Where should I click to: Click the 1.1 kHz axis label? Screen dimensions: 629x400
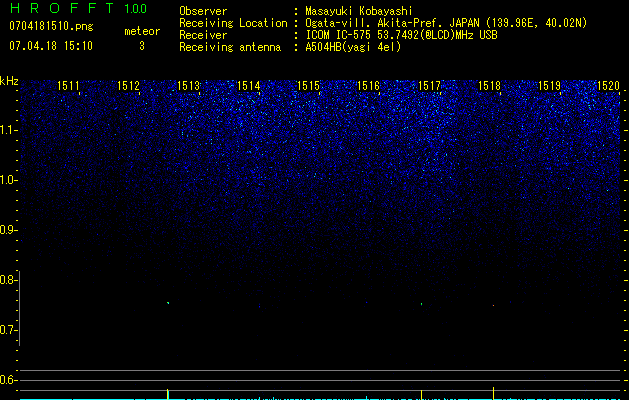tap(9, 130)
